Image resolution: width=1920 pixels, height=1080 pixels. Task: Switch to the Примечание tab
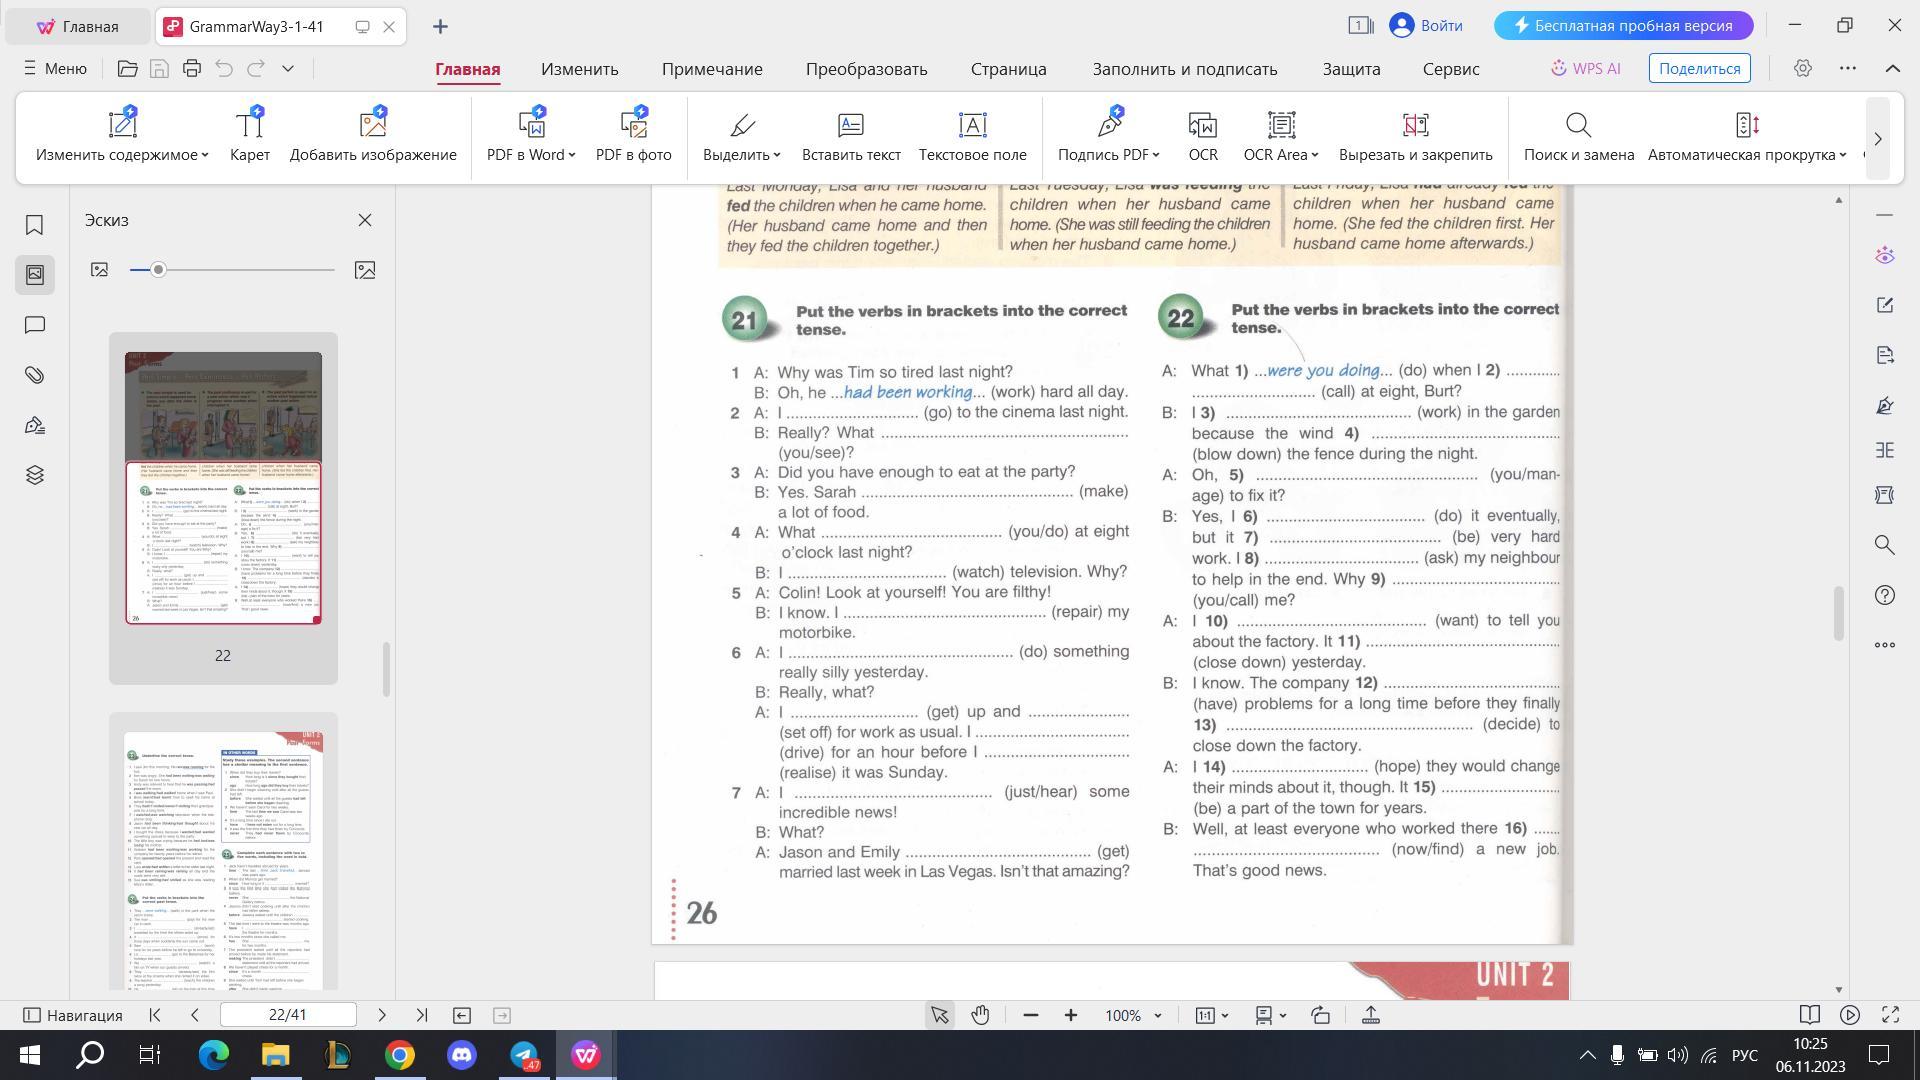(x=712, y=69)
